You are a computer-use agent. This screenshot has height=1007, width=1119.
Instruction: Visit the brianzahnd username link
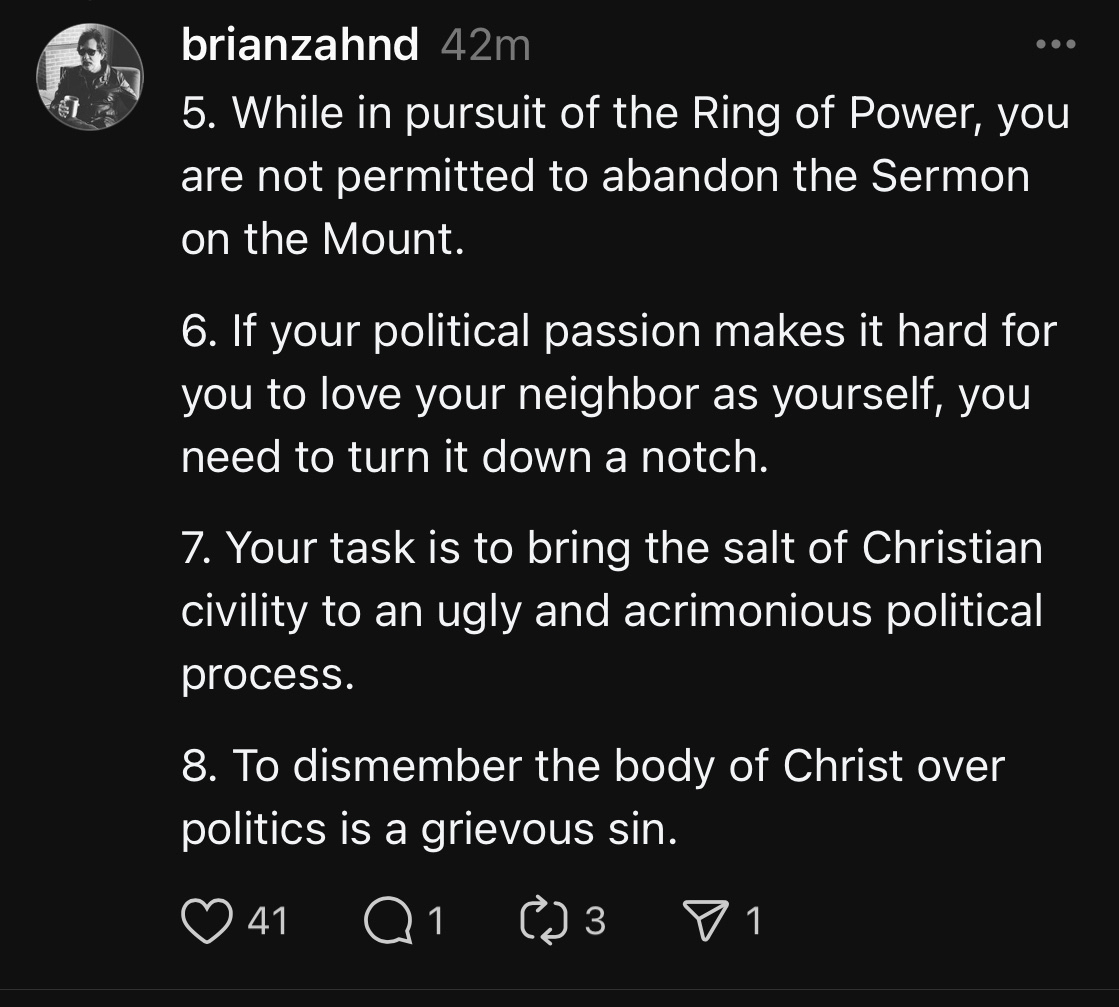(300, 45)
